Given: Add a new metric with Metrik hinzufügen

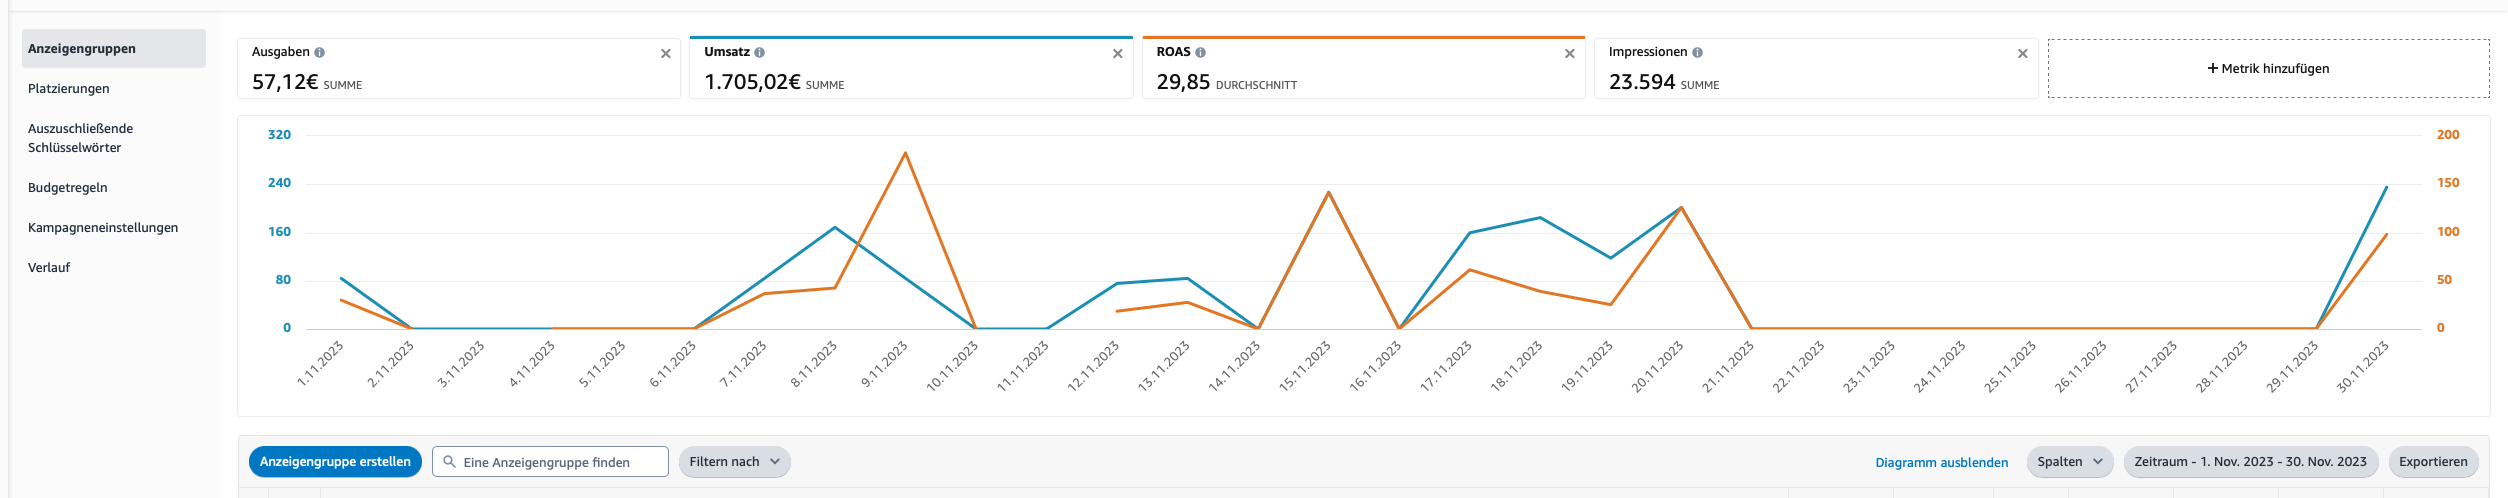Looking at the screenshot, I should coord(2268,69).
